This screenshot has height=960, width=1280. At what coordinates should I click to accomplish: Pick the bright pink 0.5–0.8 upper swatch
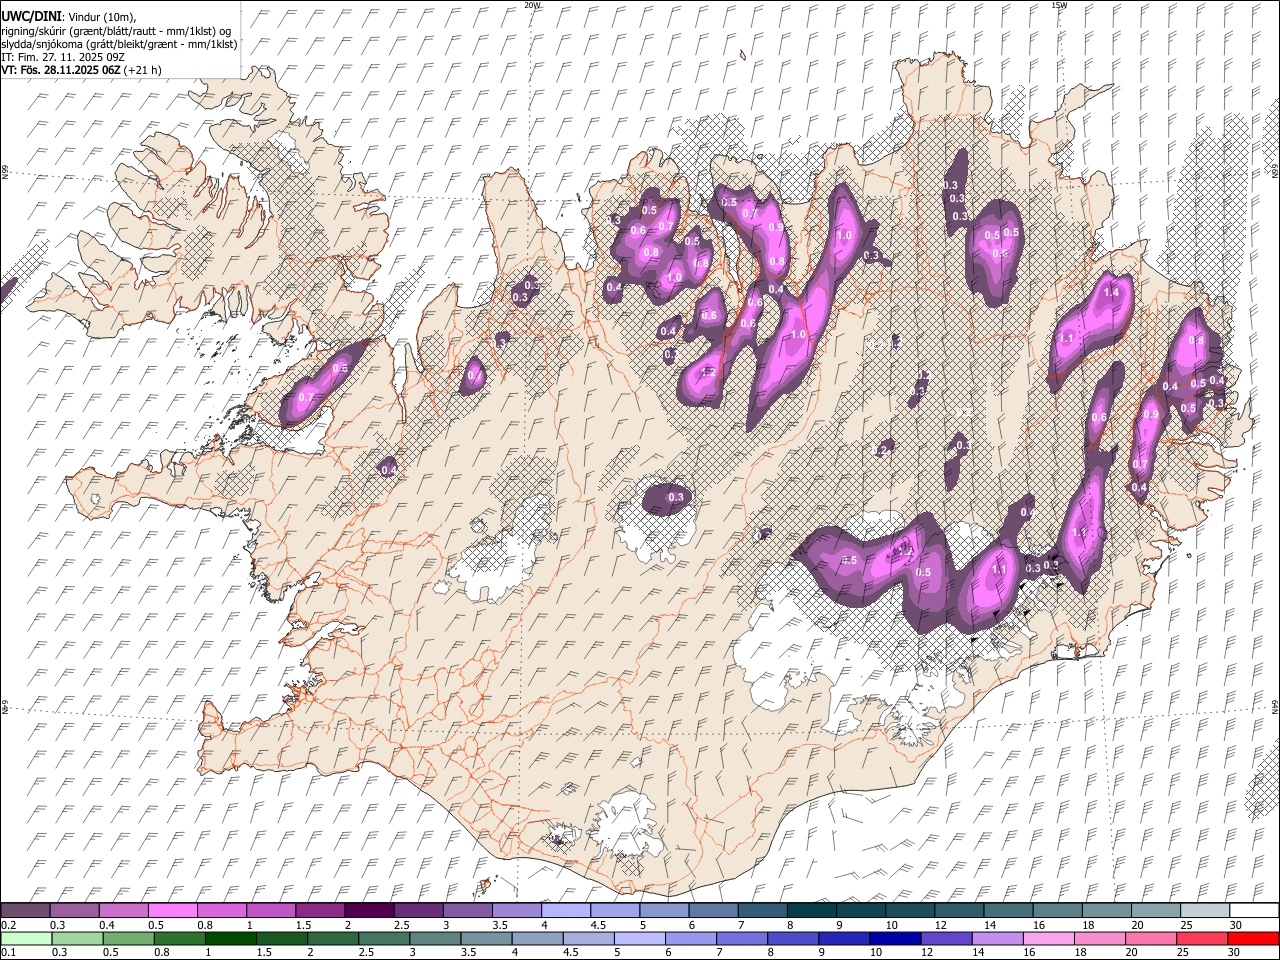(x=173, y=911)
